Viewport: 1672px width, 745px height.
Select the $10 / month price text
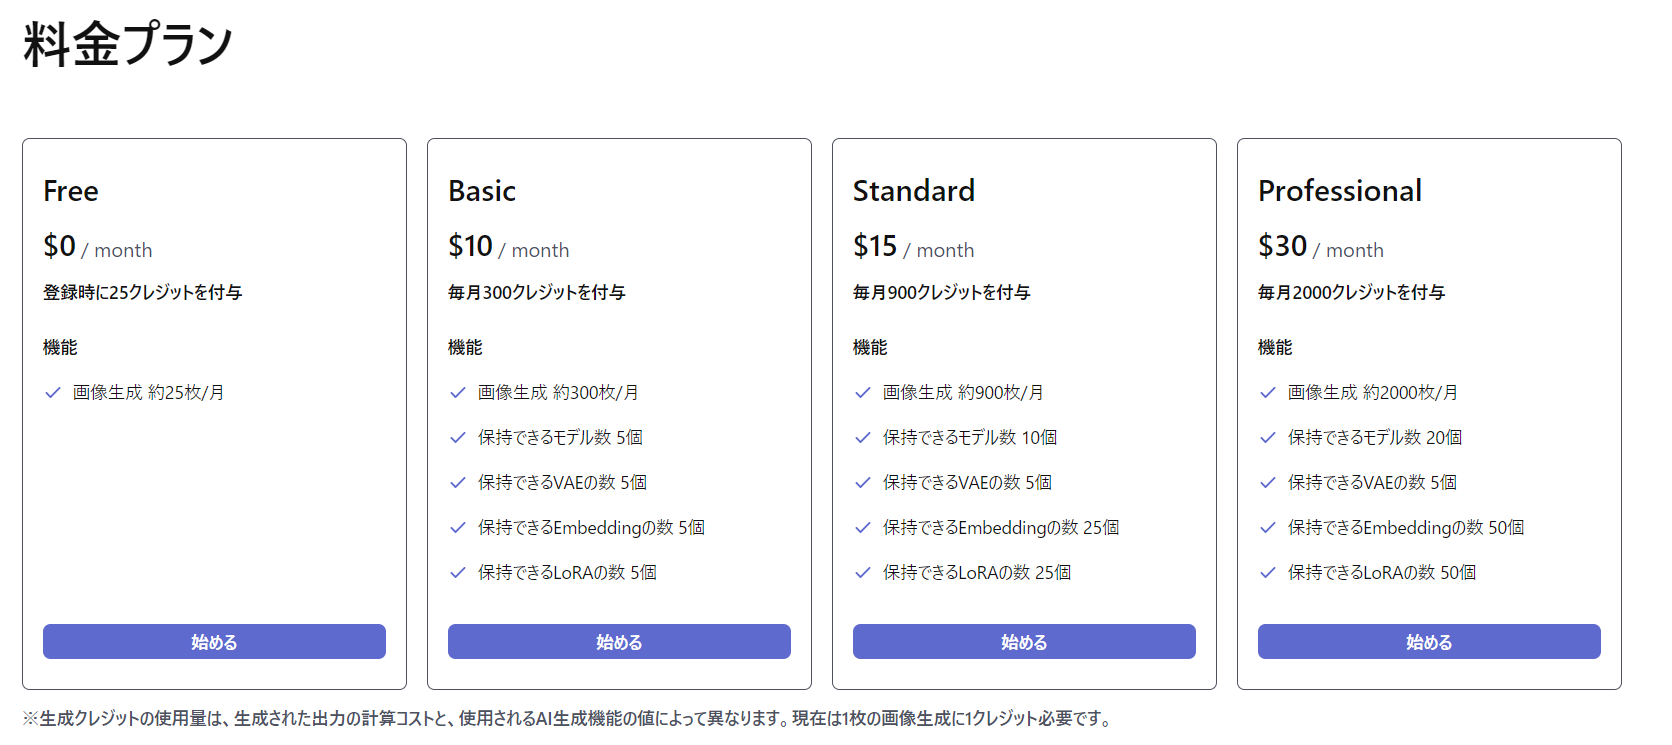click(508, 246)
